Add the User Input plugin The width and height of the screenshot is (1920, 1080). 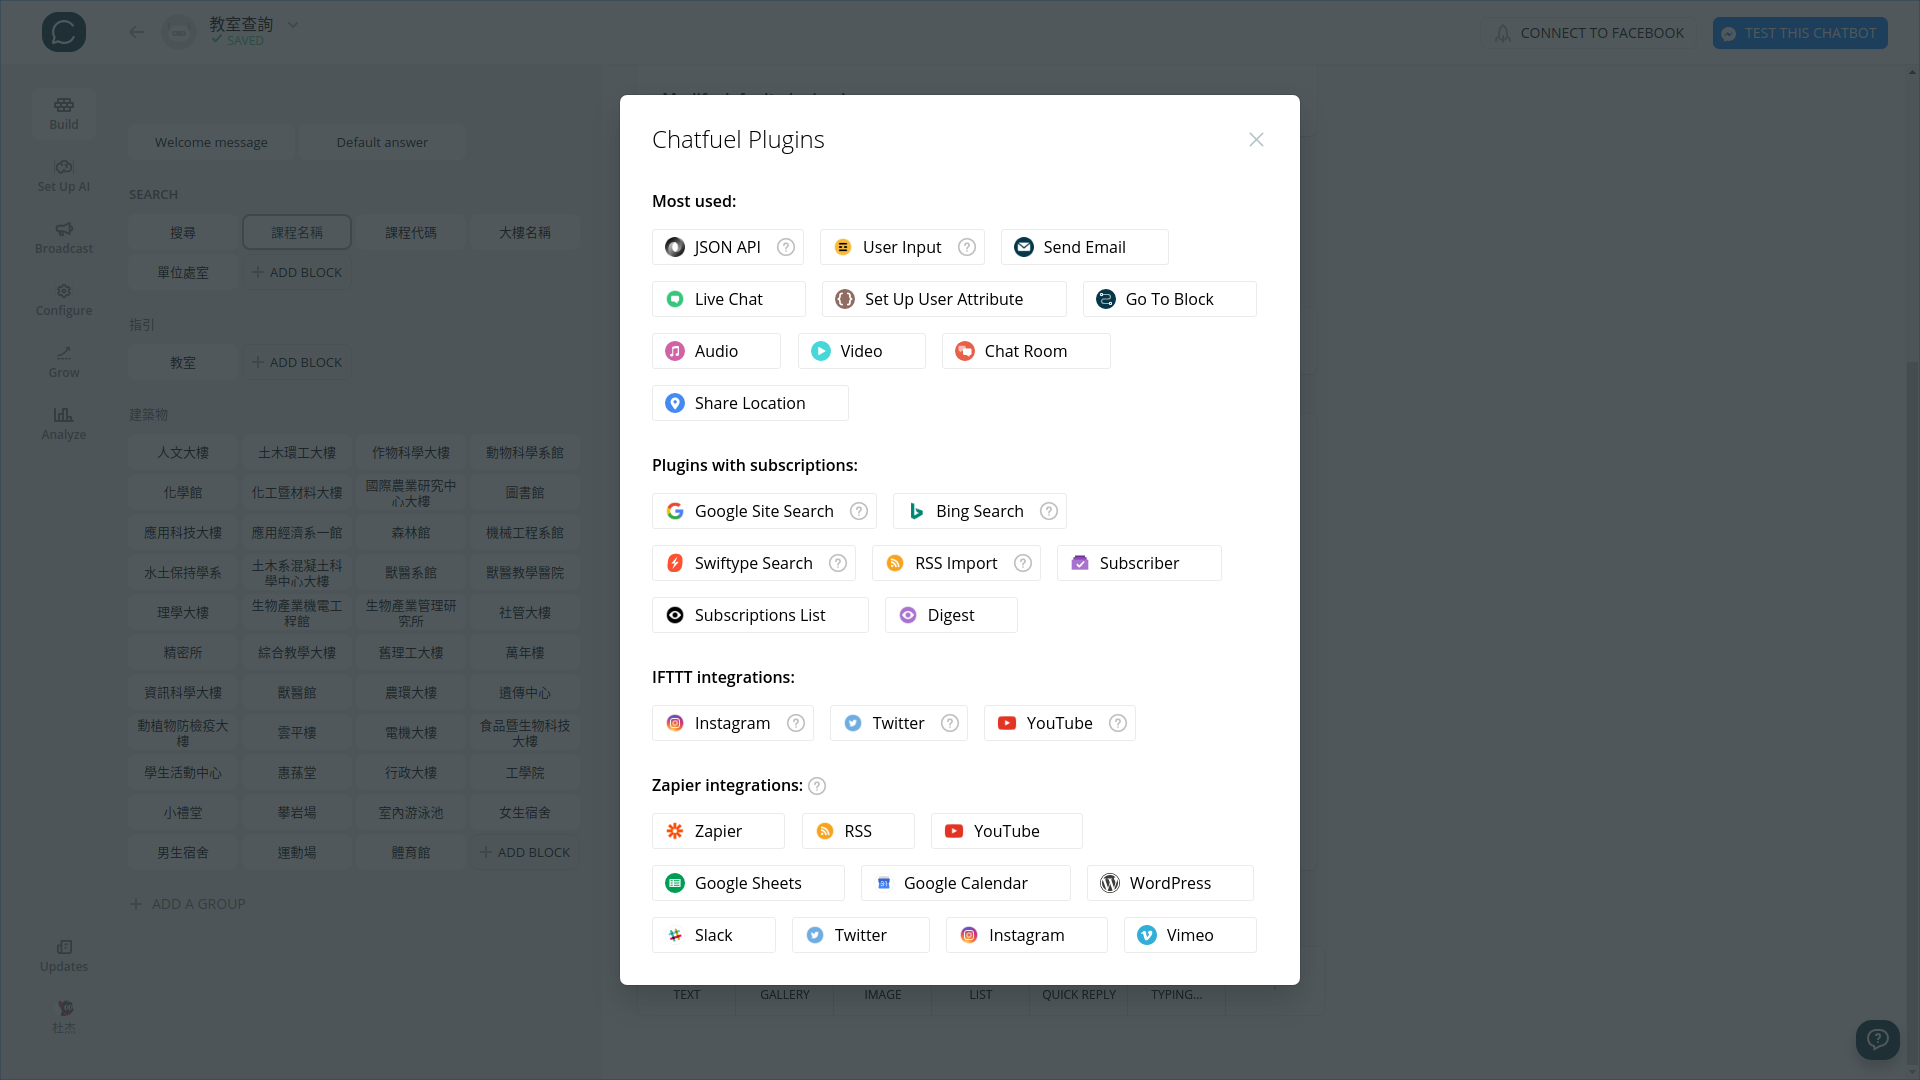(x=890, y=247)
